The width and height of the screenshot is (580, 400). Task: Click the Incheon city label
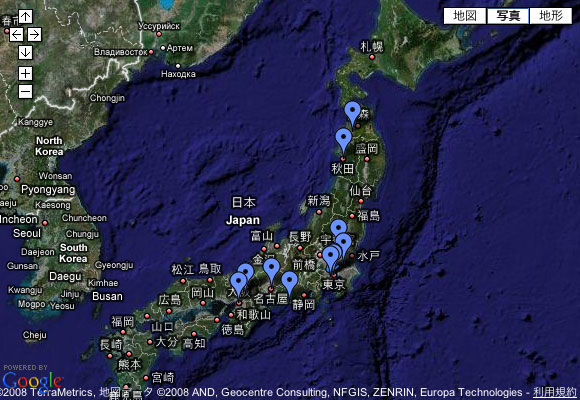click(19, 219)
